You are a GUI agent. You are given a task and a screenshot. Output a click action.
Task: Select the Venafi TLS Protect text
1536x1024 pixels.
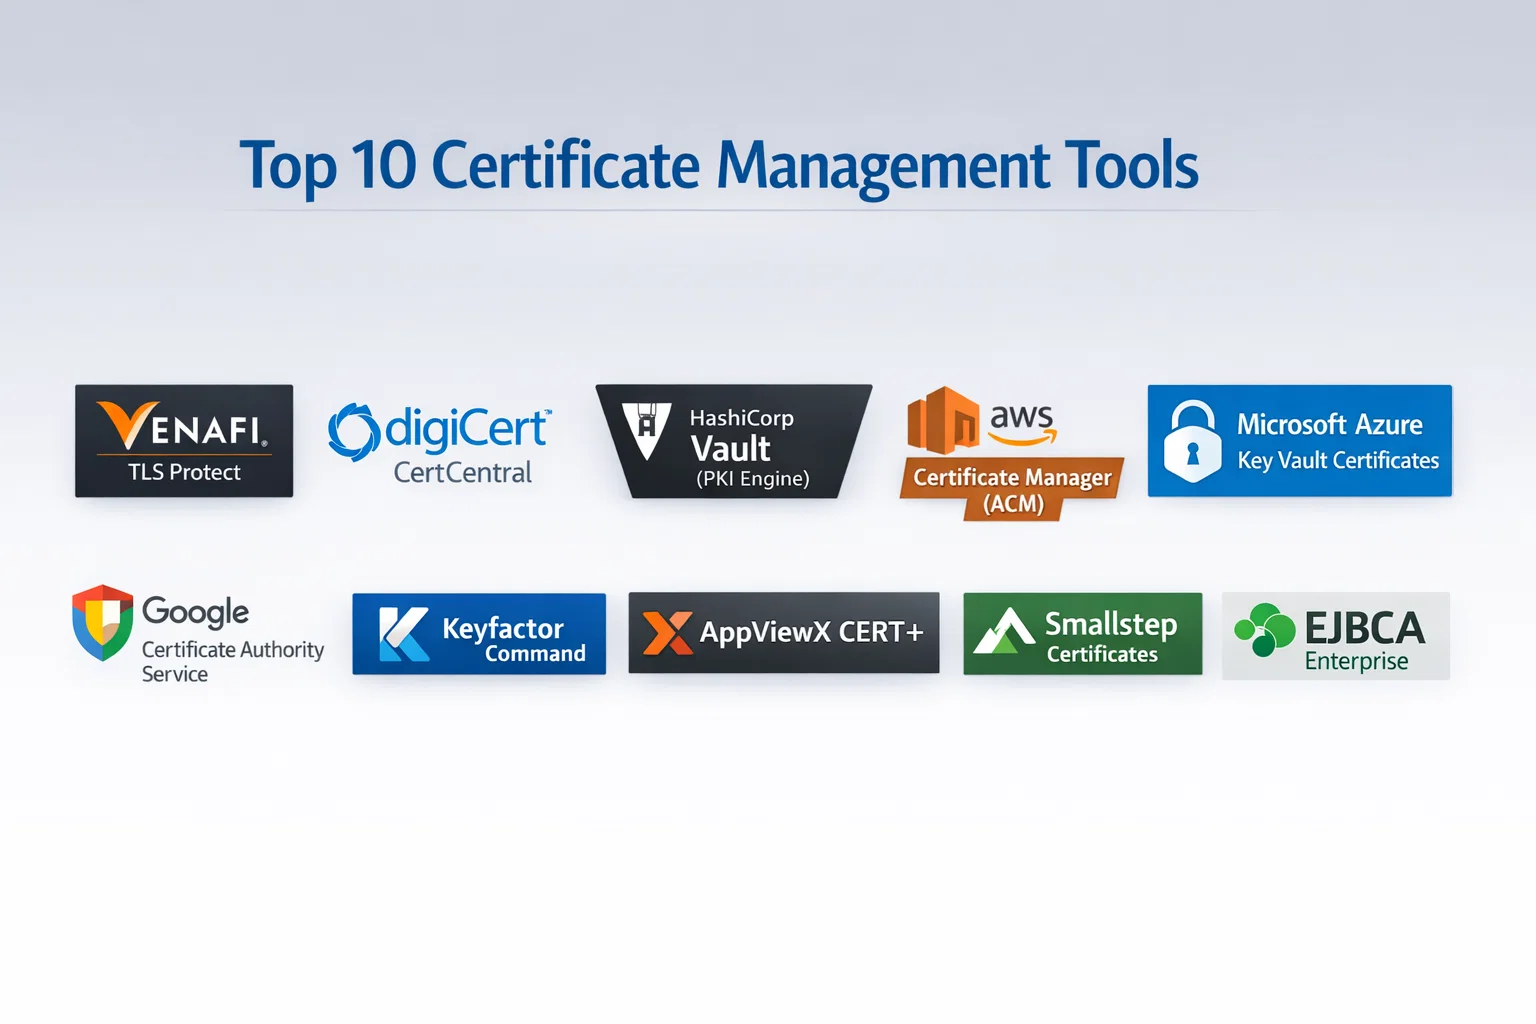click(184, 472)
